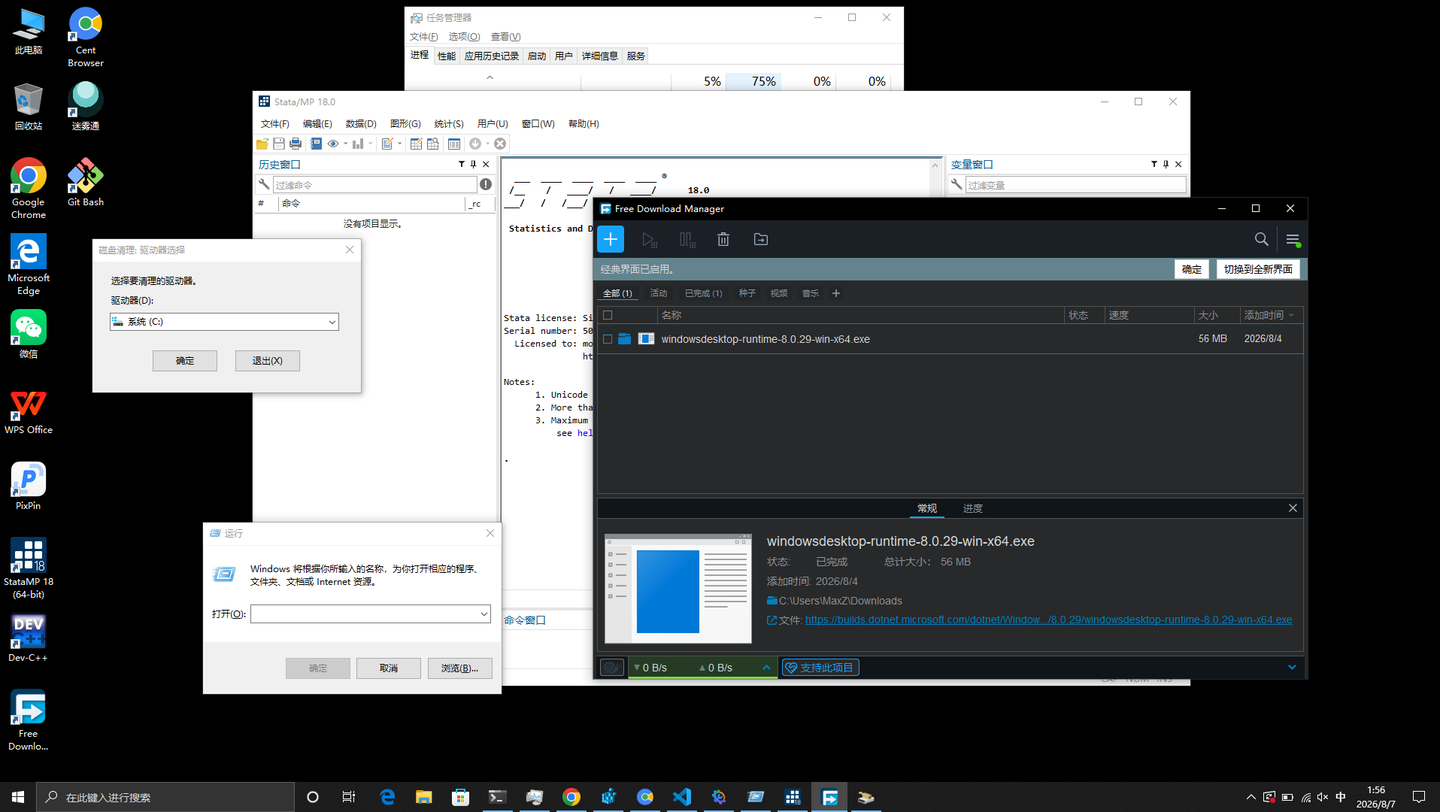Click the Variables Manager icon in Stata toolbar

[454, 144]
